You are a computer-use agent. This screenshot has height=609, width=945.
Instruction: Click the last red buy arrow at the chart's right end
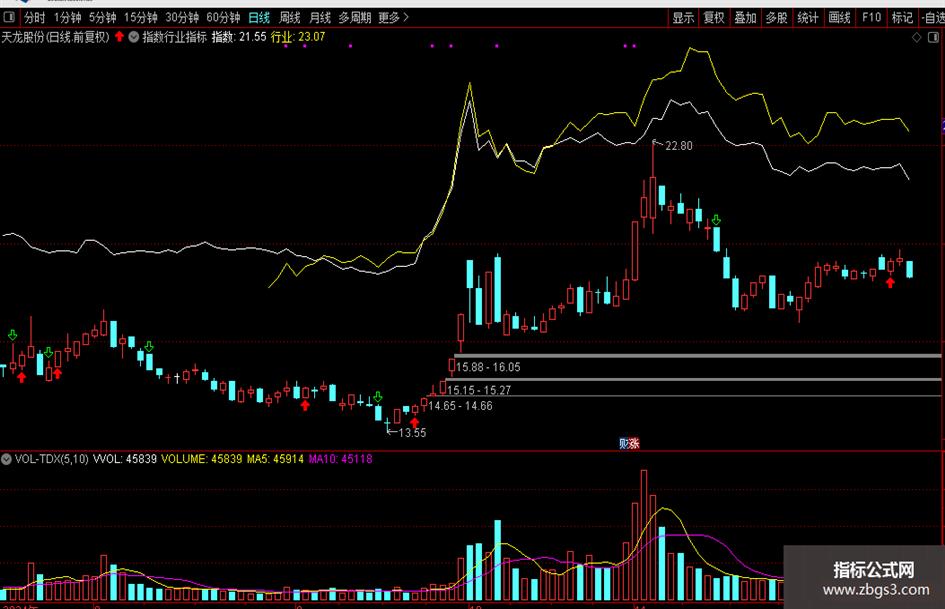890,282
